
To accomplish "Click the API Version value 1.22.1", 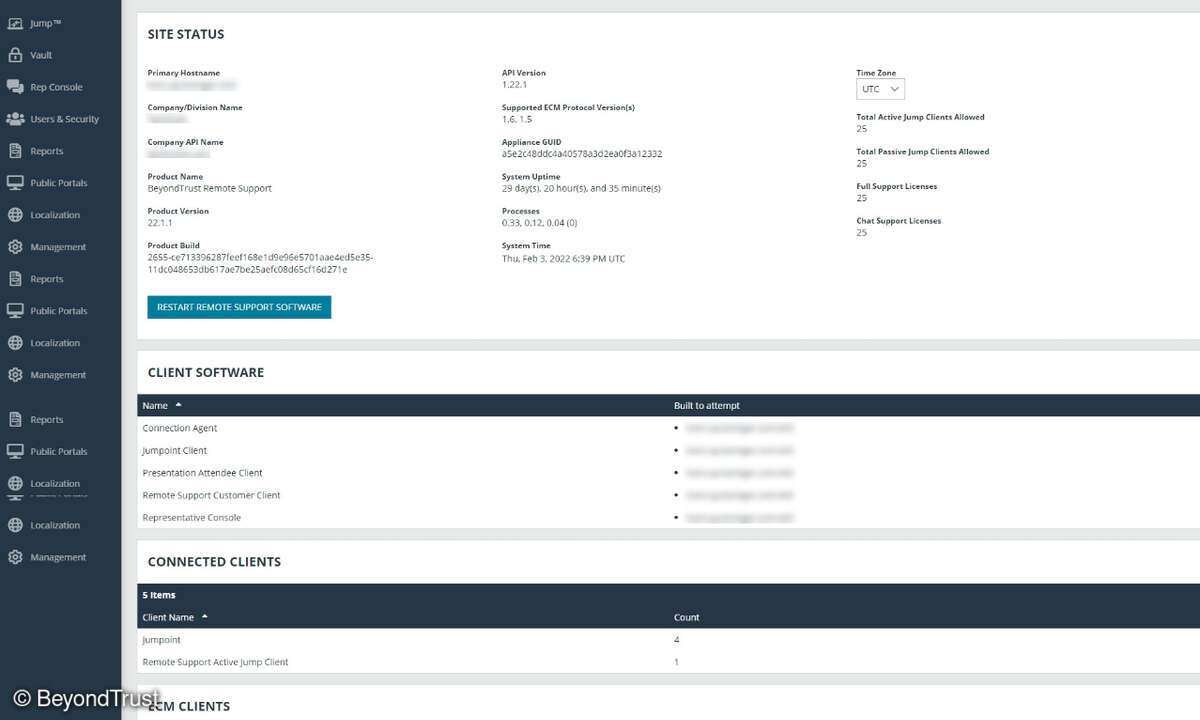I will pyautogui.click(x=515, y=85).
